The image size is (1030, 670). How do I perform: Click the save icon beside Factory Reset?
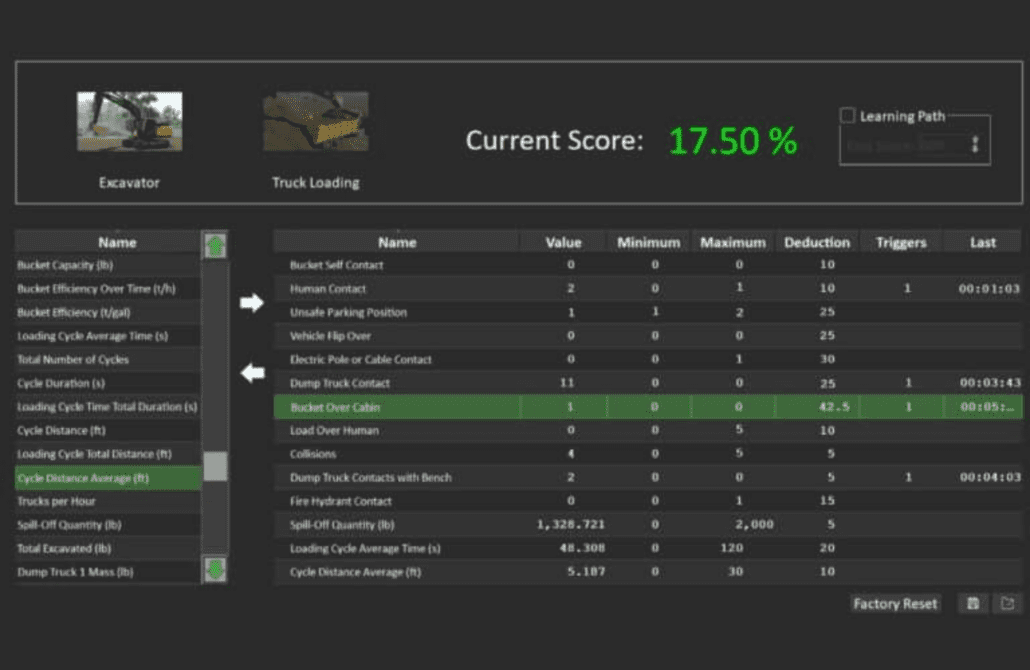[973, 604]
